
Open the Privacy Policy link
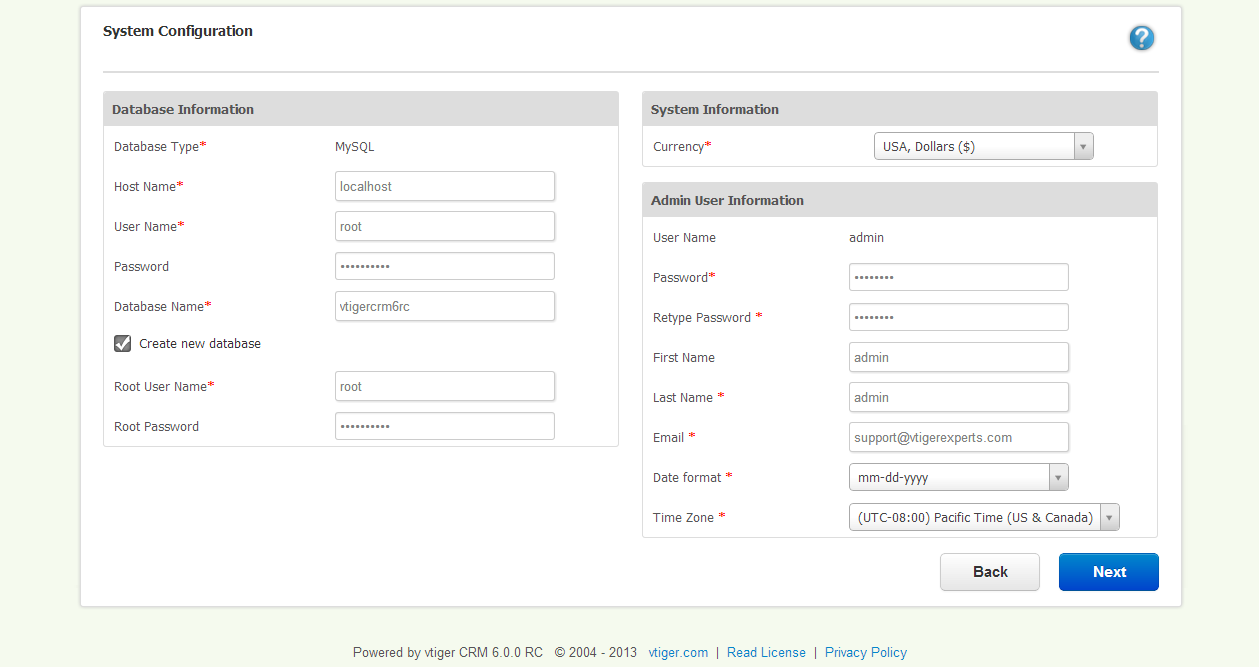click(866, 652)
